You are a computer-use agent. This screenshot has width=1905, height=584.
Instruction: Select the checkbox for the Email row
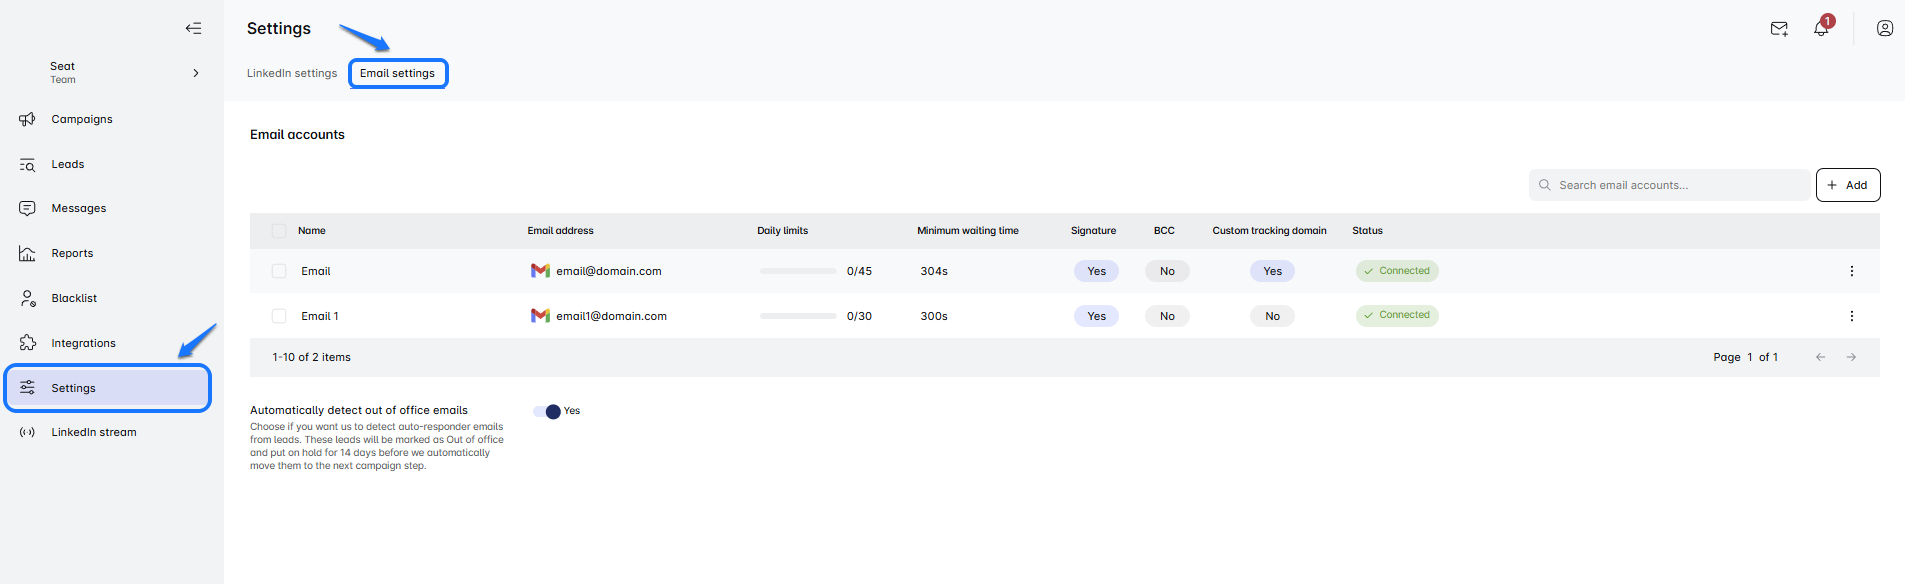[279, 271]
